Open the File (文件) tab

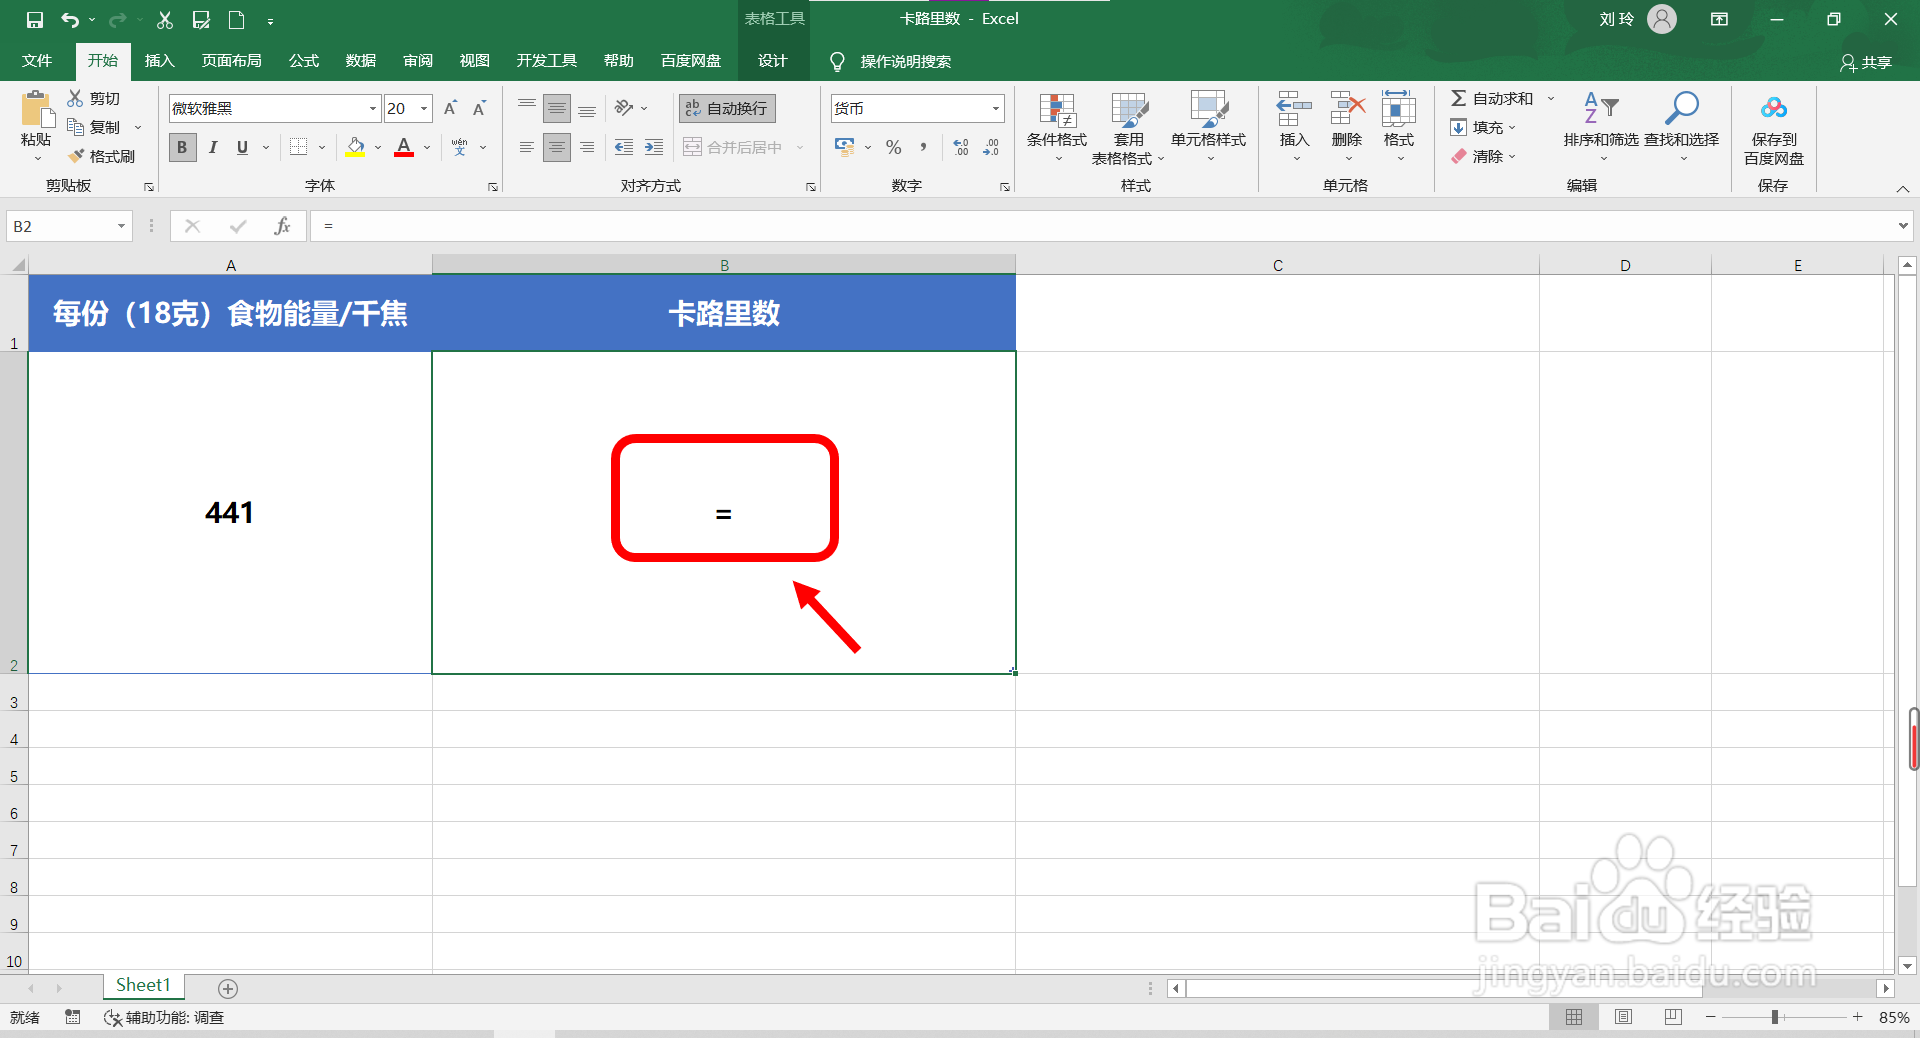[x=37, y=61]
